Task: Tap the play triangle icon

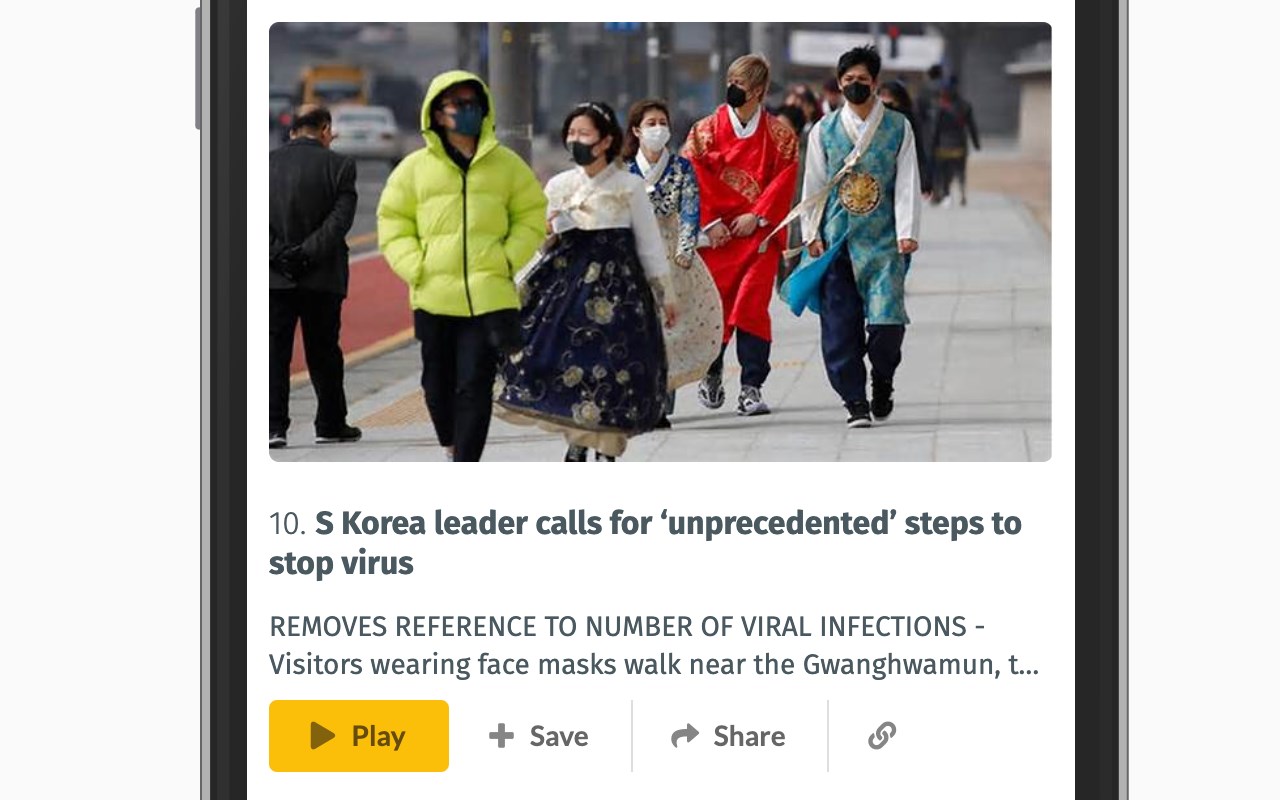Action: [322, 736]
